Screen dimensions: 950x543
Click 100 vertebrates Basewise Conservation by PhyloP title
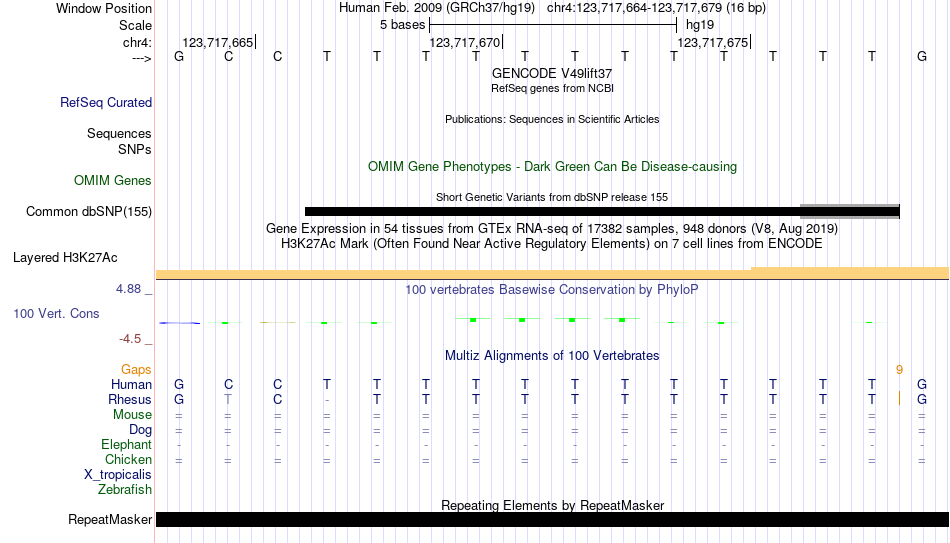click(552, 290)
